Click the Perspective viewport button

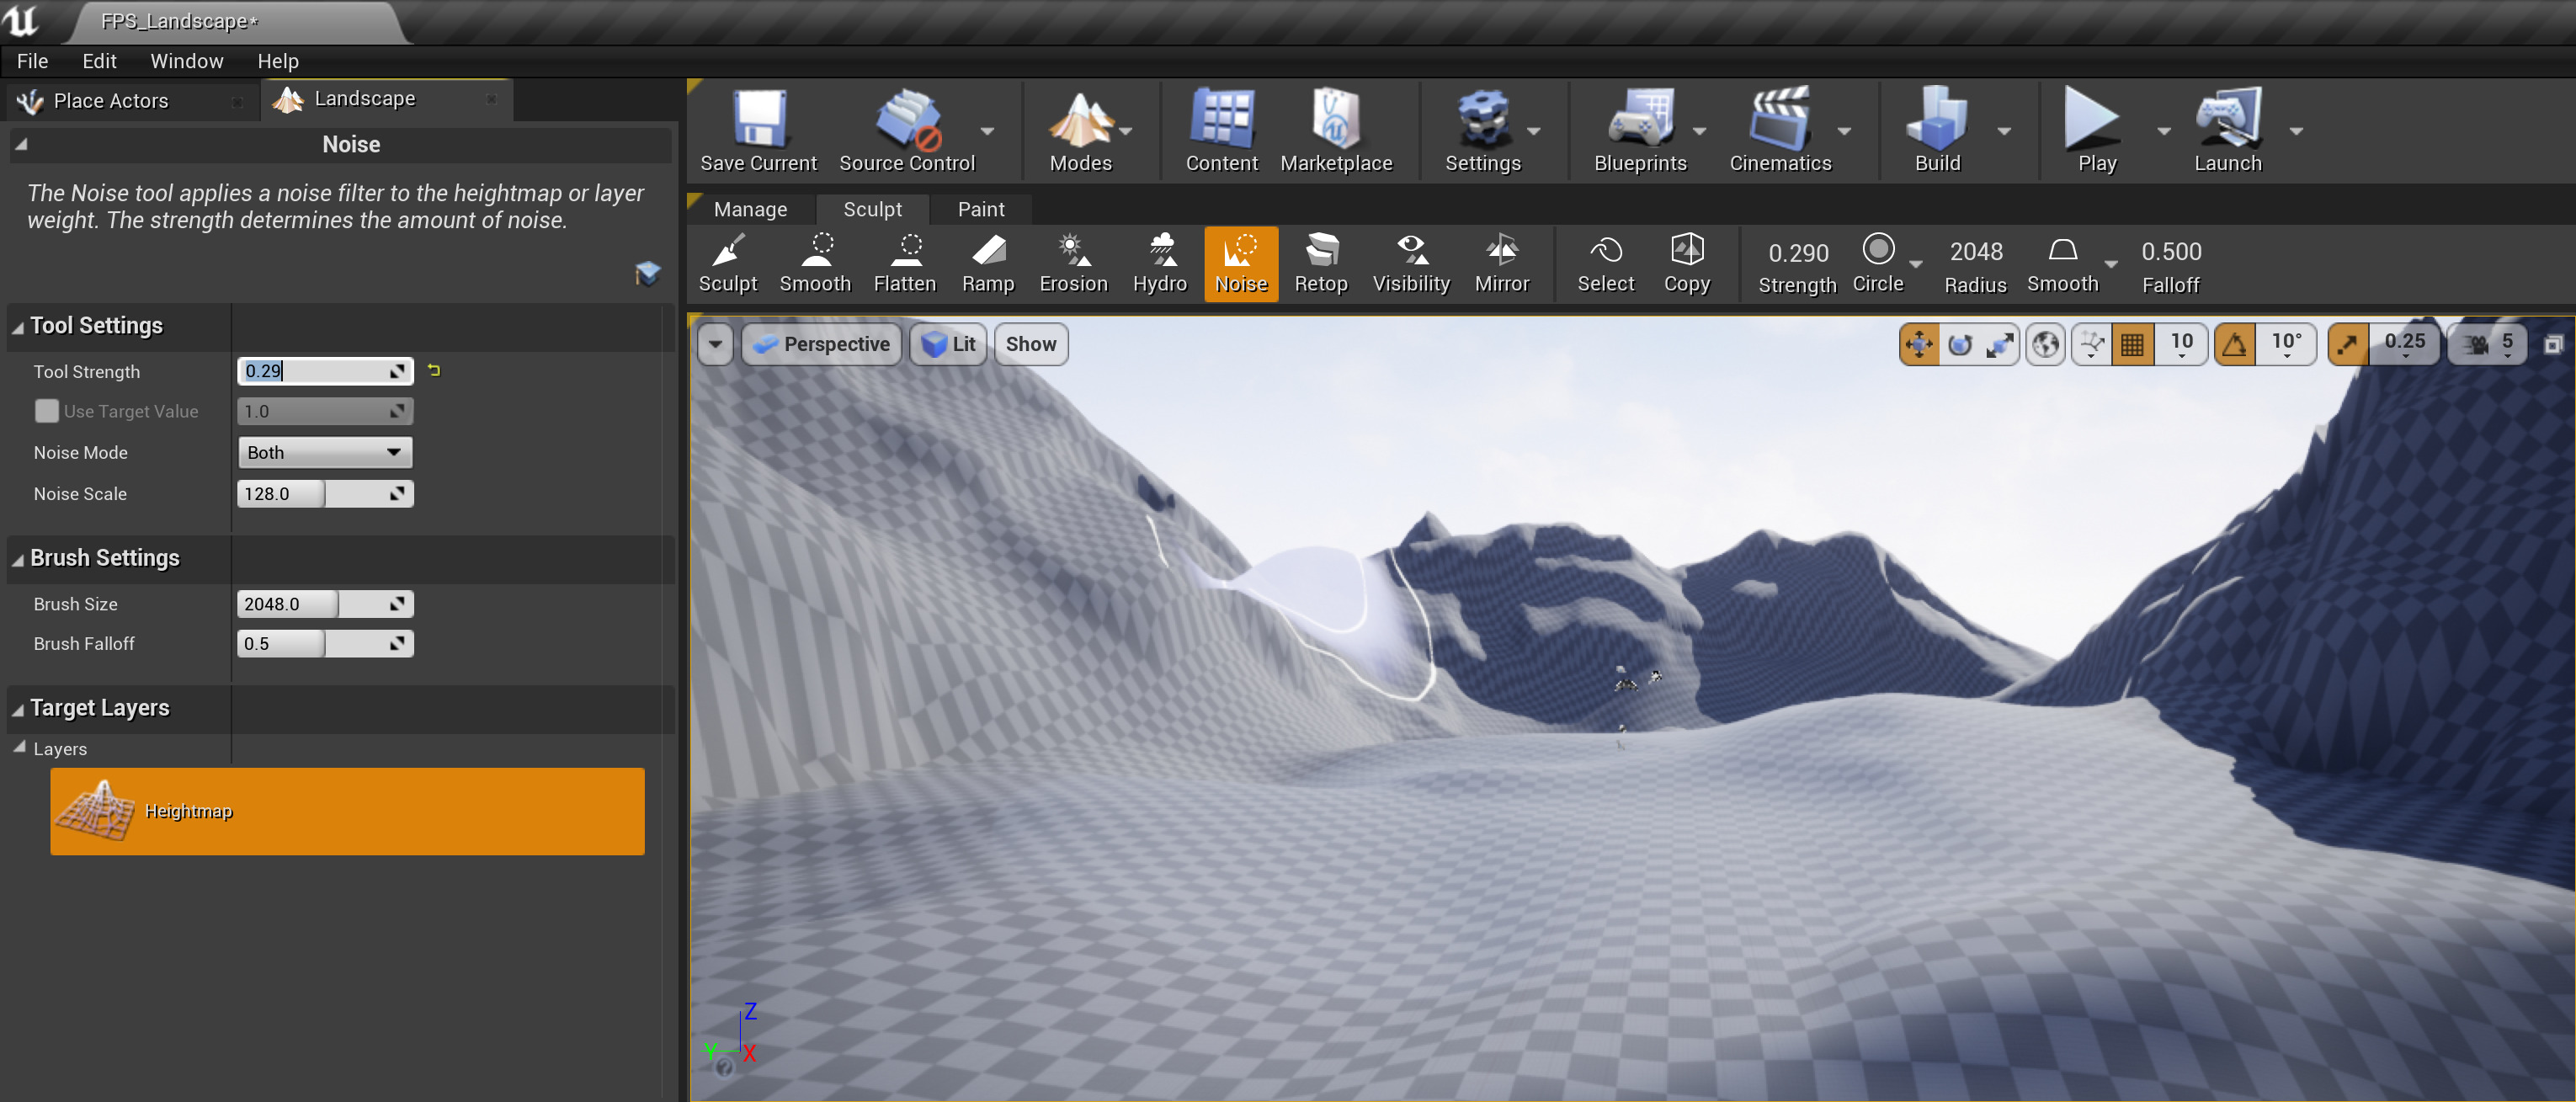[x=822, y=344]
